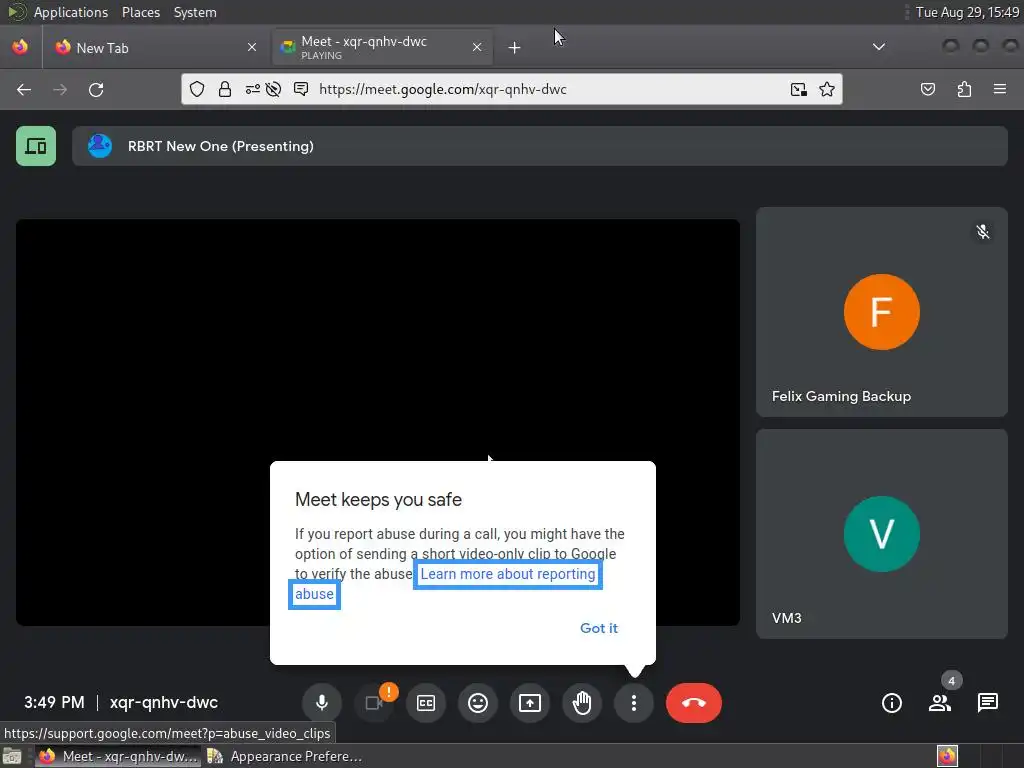Open the site permissions icon in address bar

tap(252, 89)
